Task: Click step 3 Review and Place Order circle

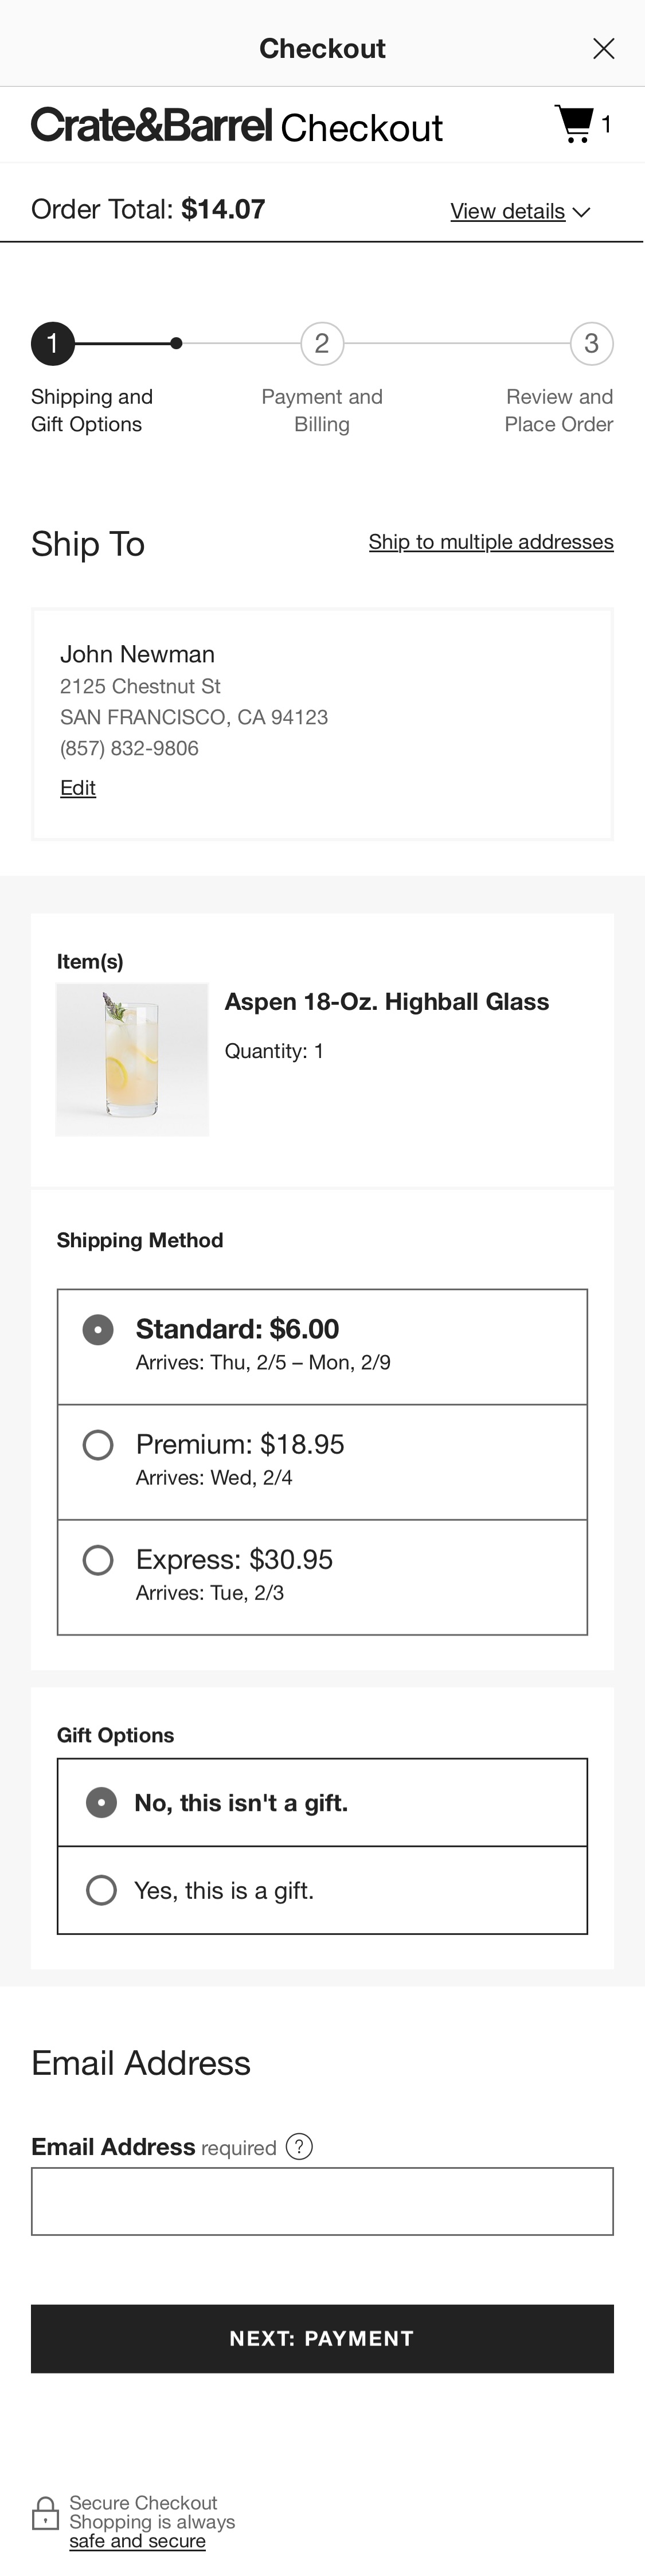Action: 592,344
